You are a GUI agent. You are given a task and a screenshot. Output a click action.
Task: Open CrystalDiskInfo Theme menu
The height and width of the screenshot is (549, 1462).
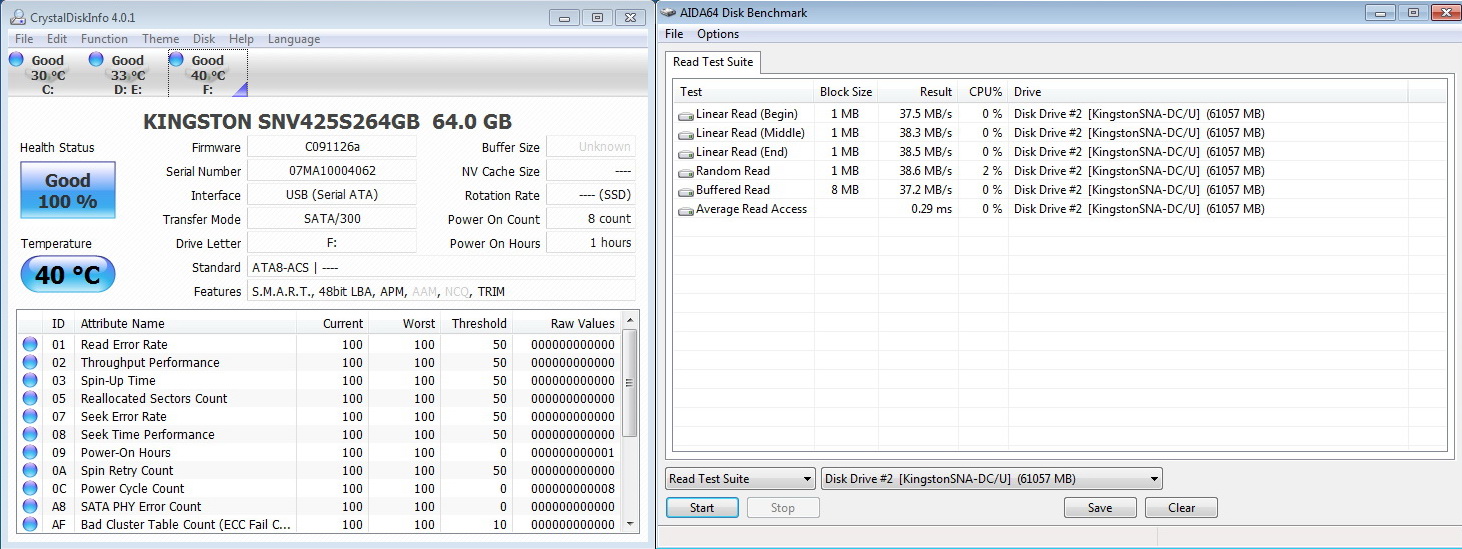[x=160, y=39]
